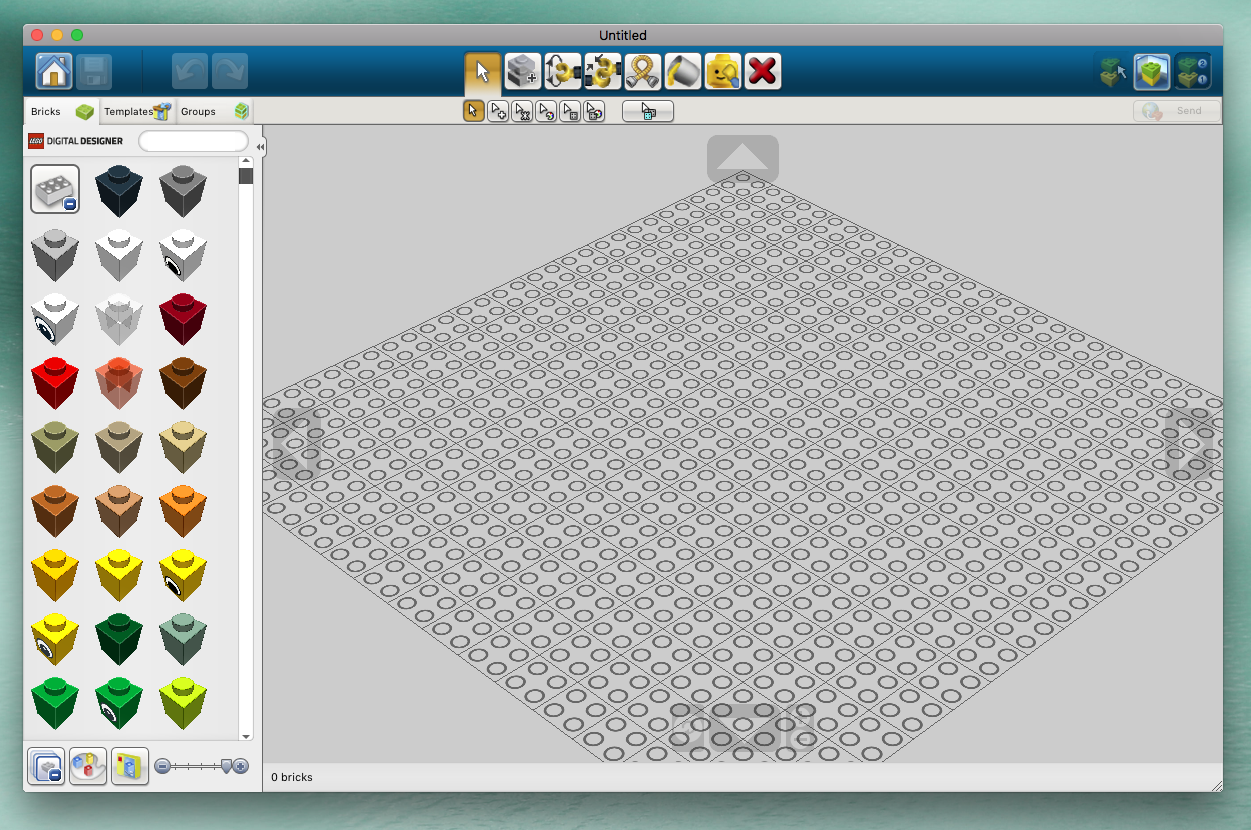Click the Invert selection button

648,111
